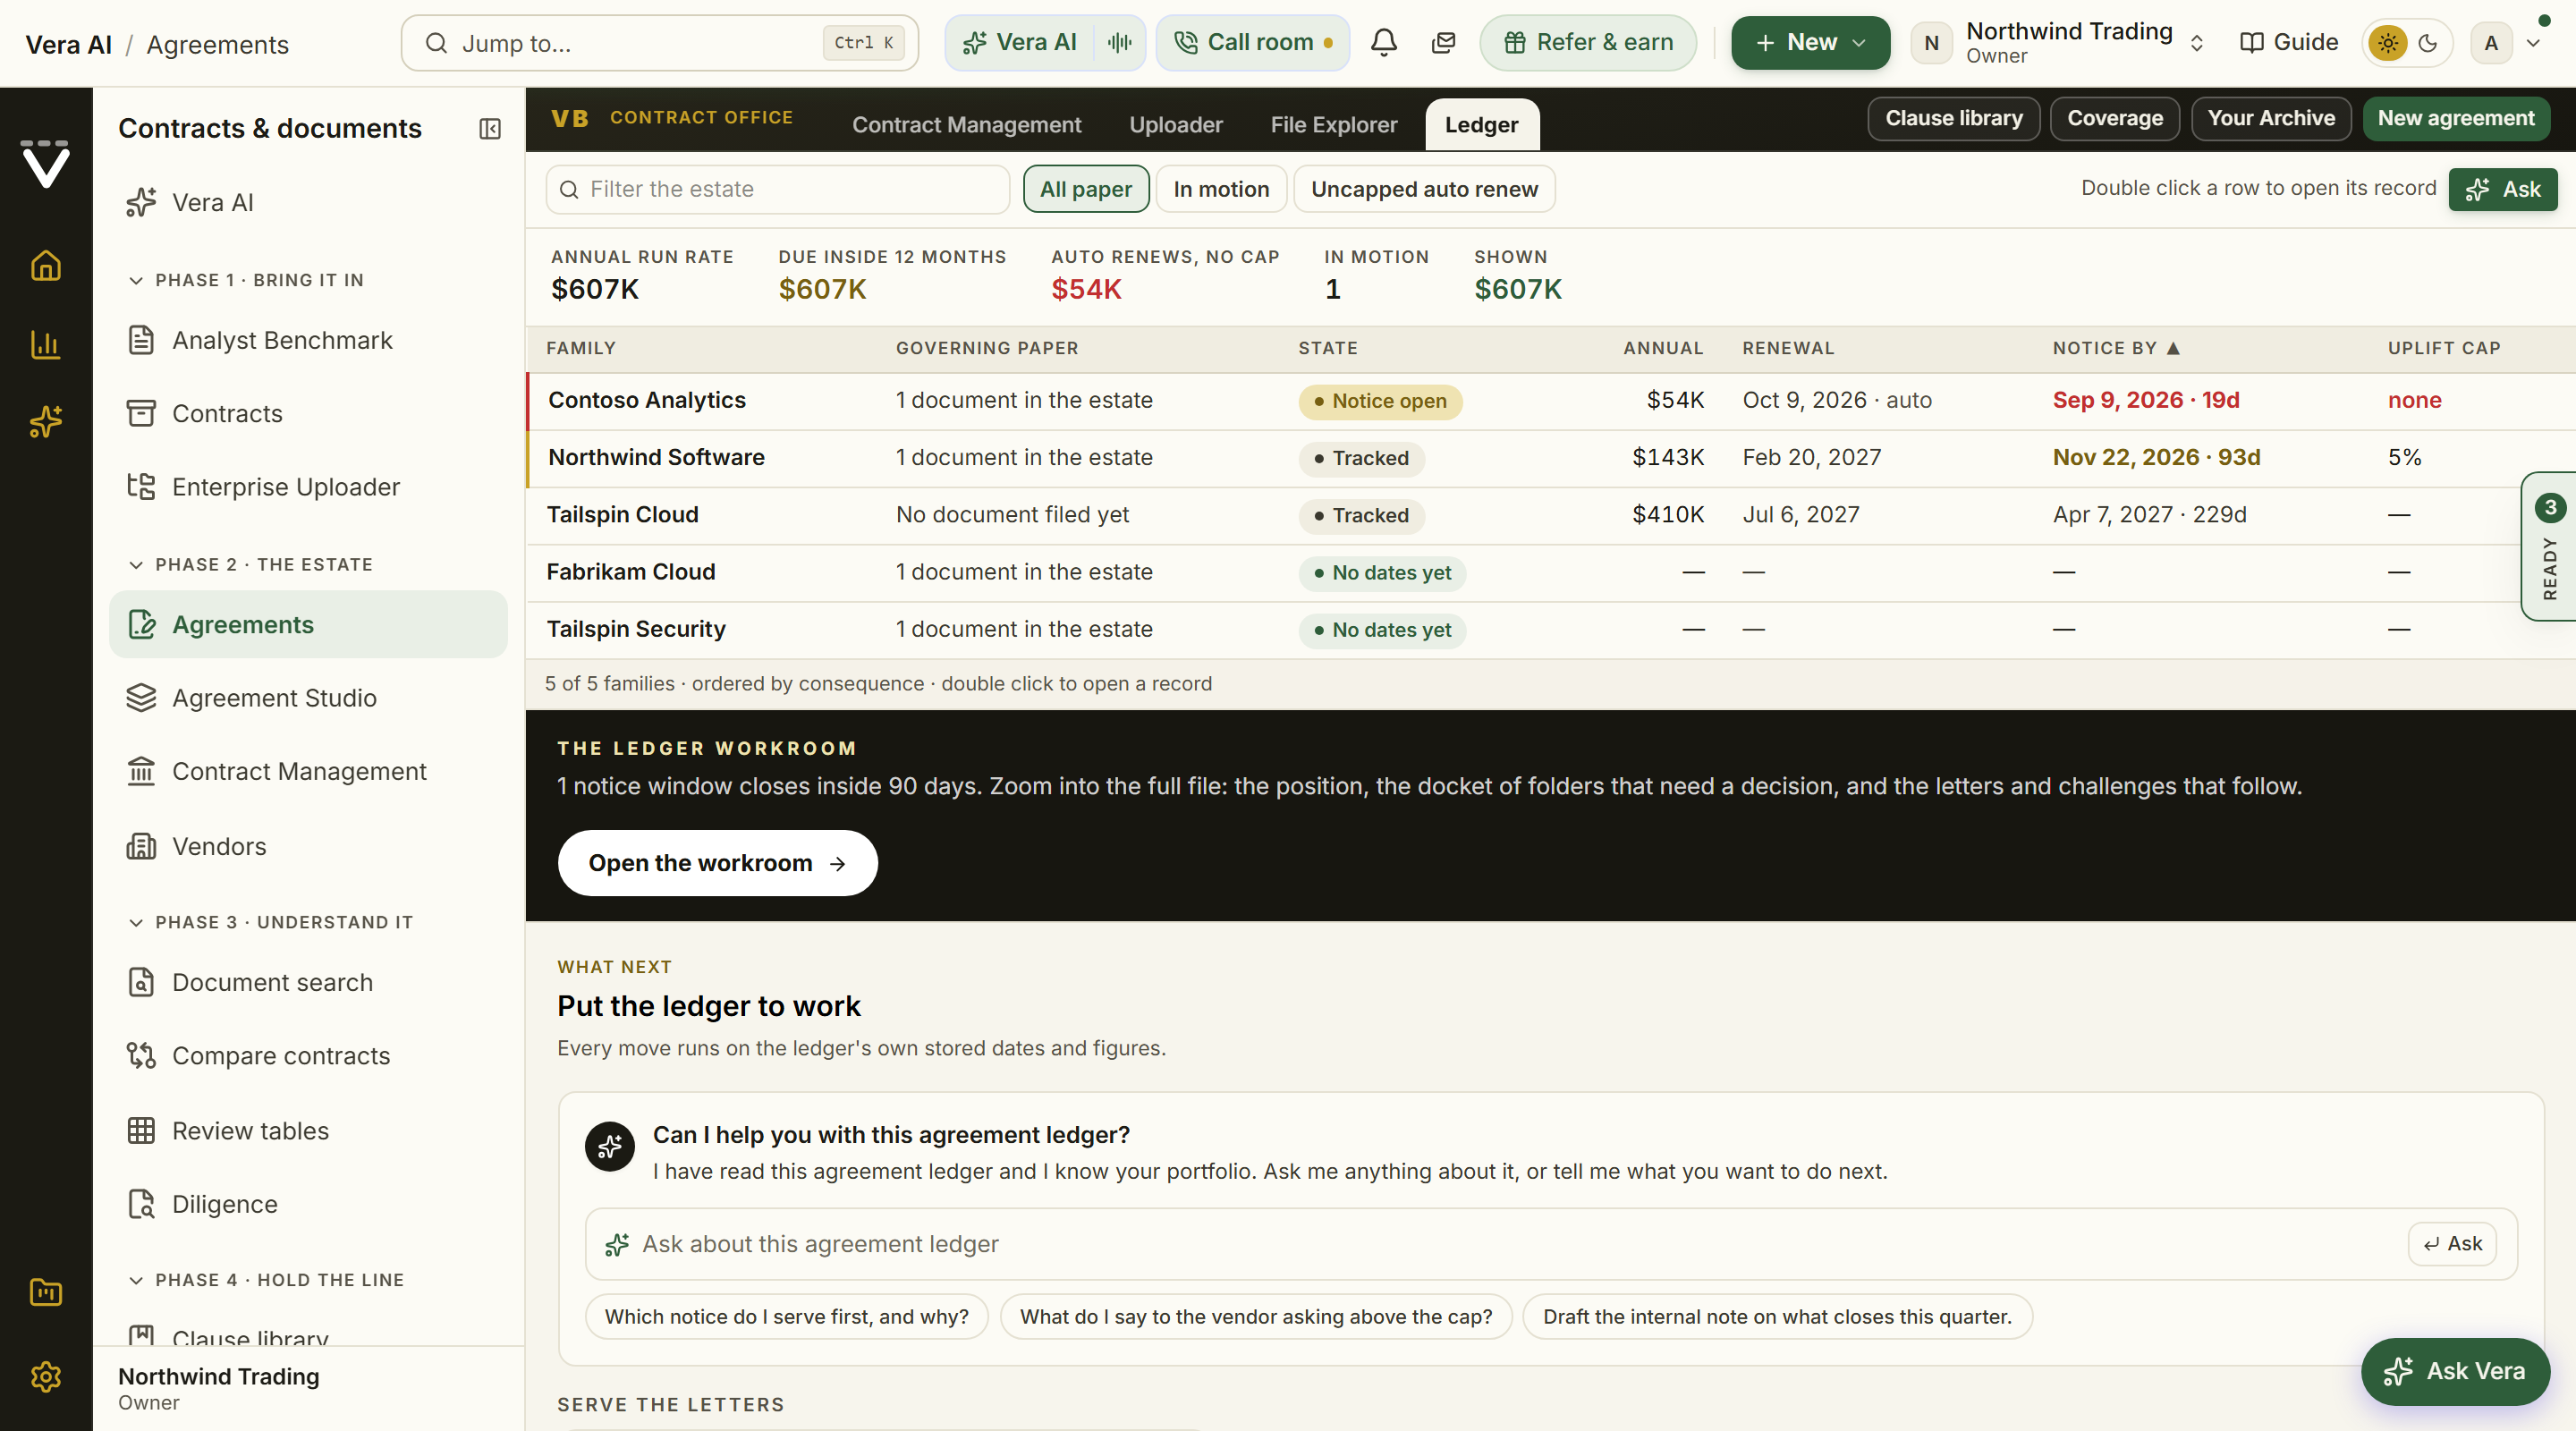Open Compare contracts icon
2576x1431 pixels.
point(141,1056)
